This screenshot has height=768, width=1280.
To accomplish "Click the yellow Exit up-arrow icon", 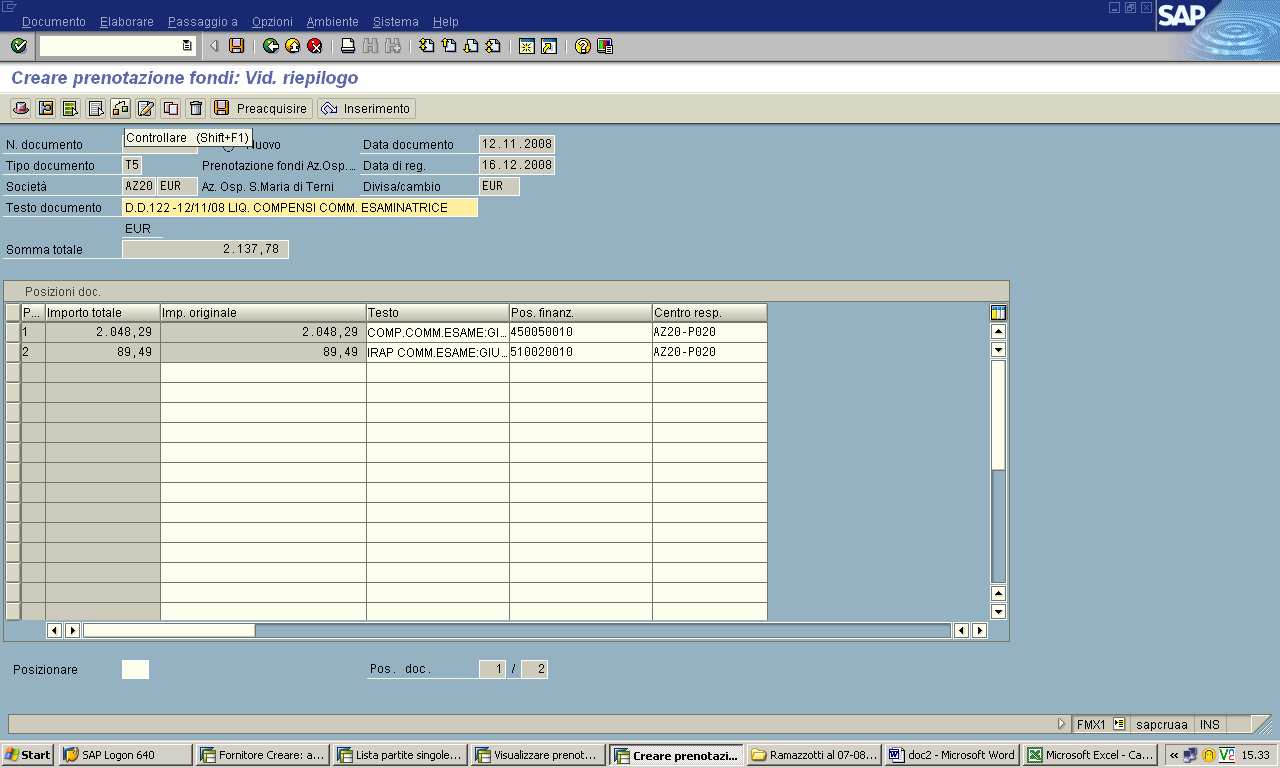I will click(x=293, y=46).
